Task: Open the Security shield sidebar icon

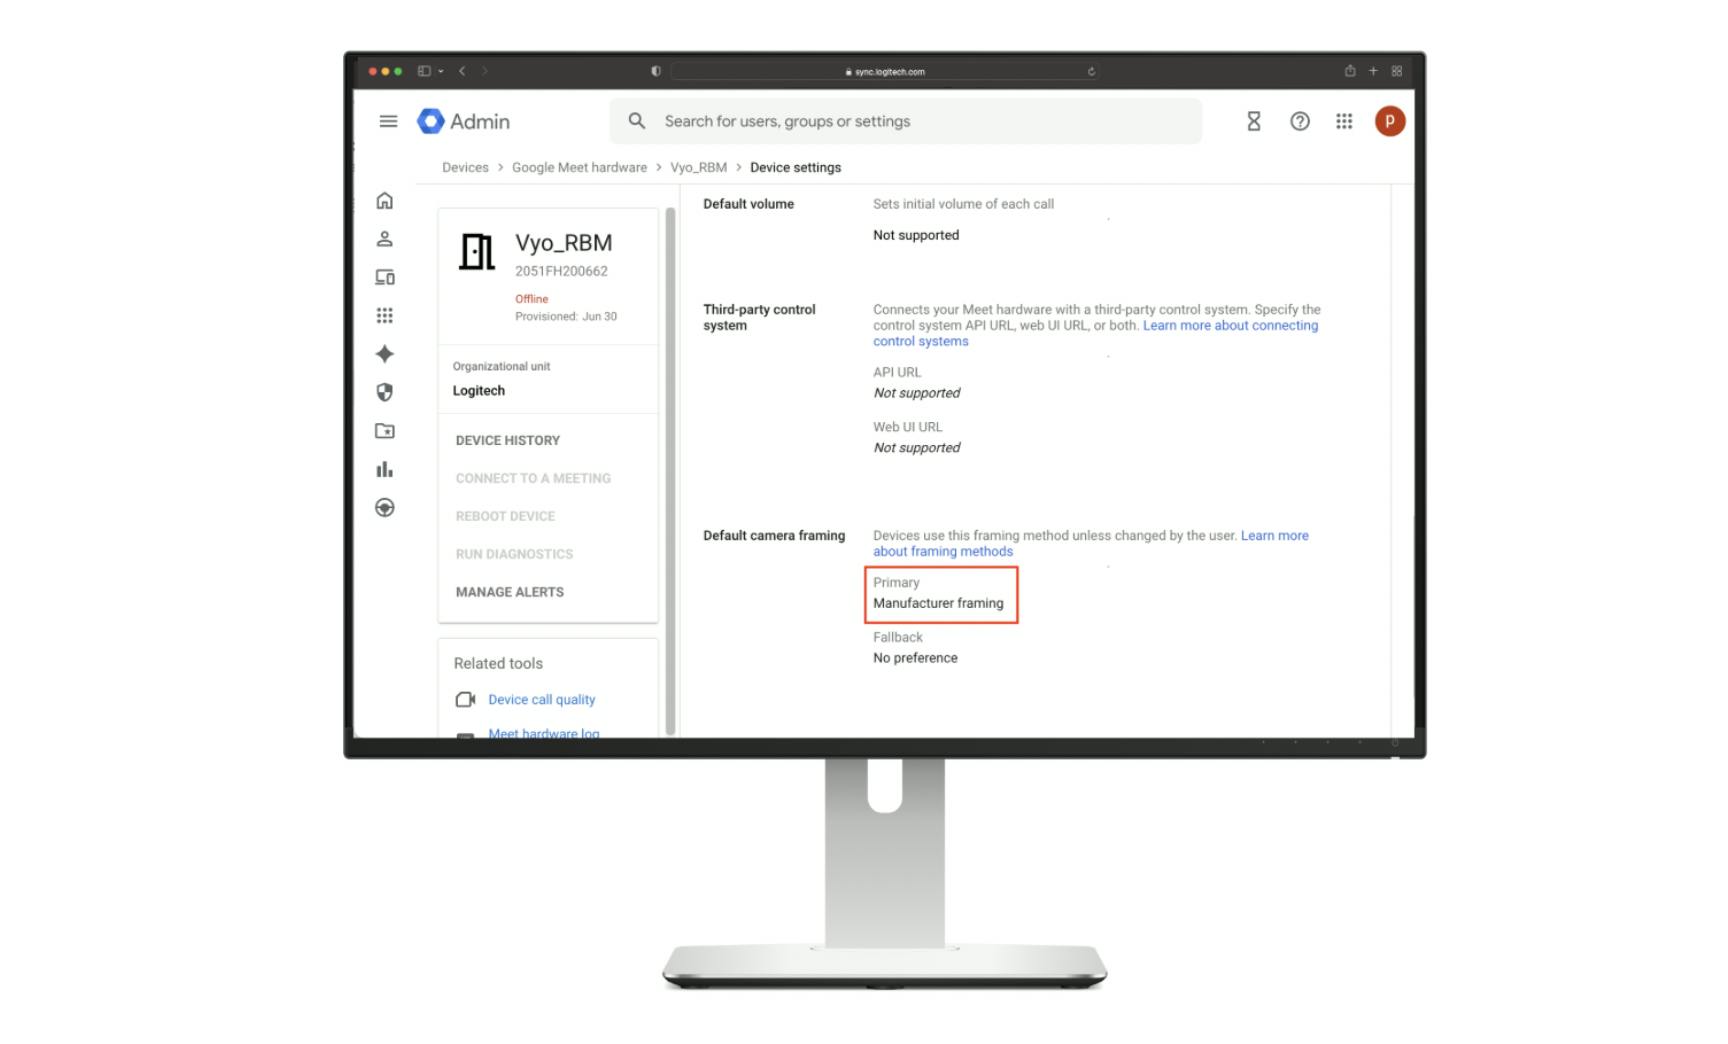Action: click(x=385, y=392)
